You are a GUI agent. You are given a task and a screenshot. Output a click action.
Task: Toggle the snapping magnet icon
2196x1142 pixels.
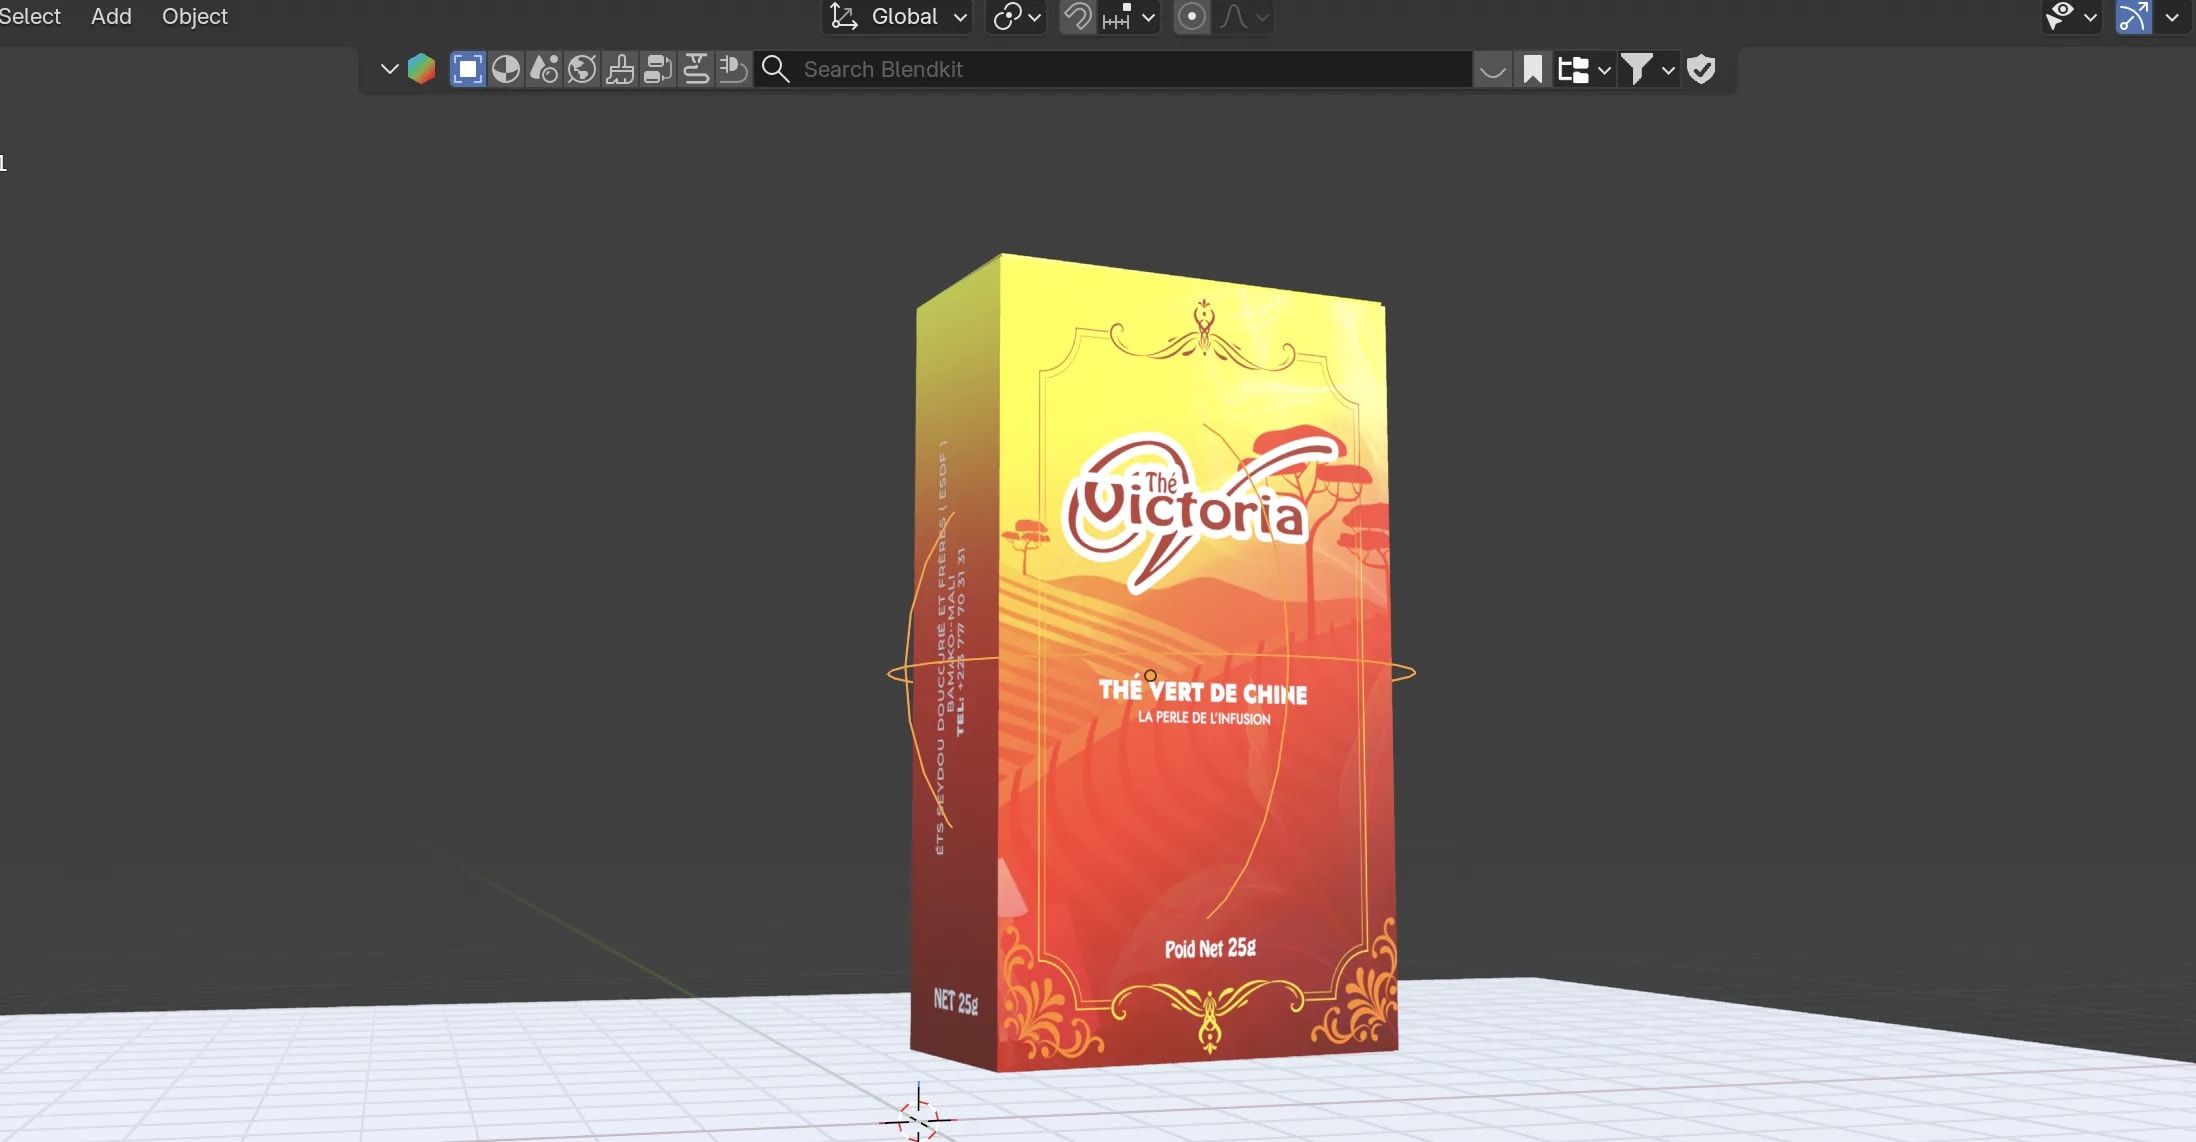pos(1076,16)
